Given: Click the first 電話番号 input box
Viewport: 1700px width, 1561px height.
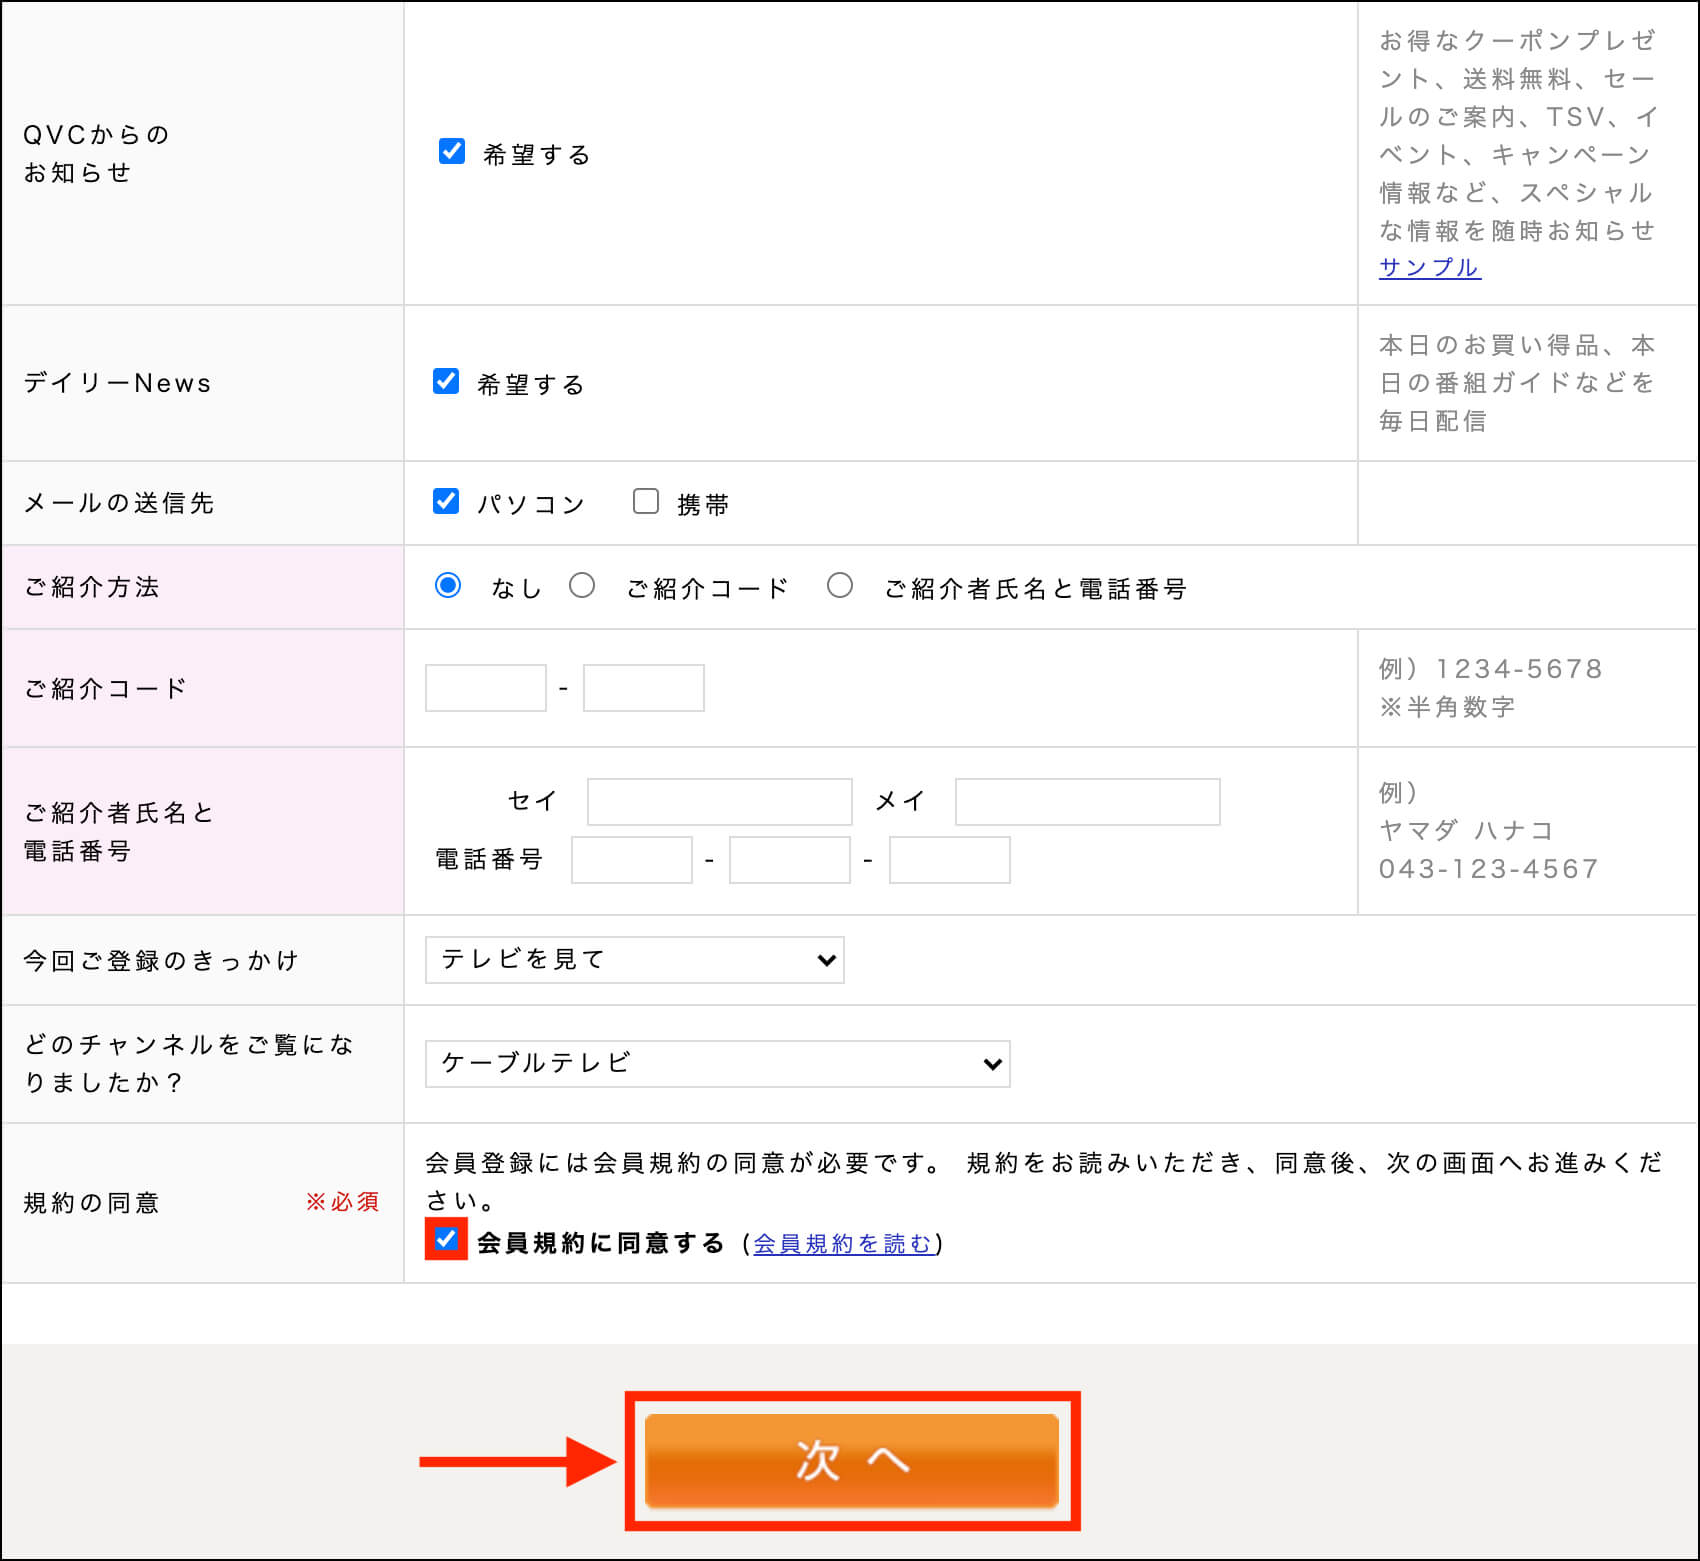Looking at the screenshot, I should (x=631, y=860).
